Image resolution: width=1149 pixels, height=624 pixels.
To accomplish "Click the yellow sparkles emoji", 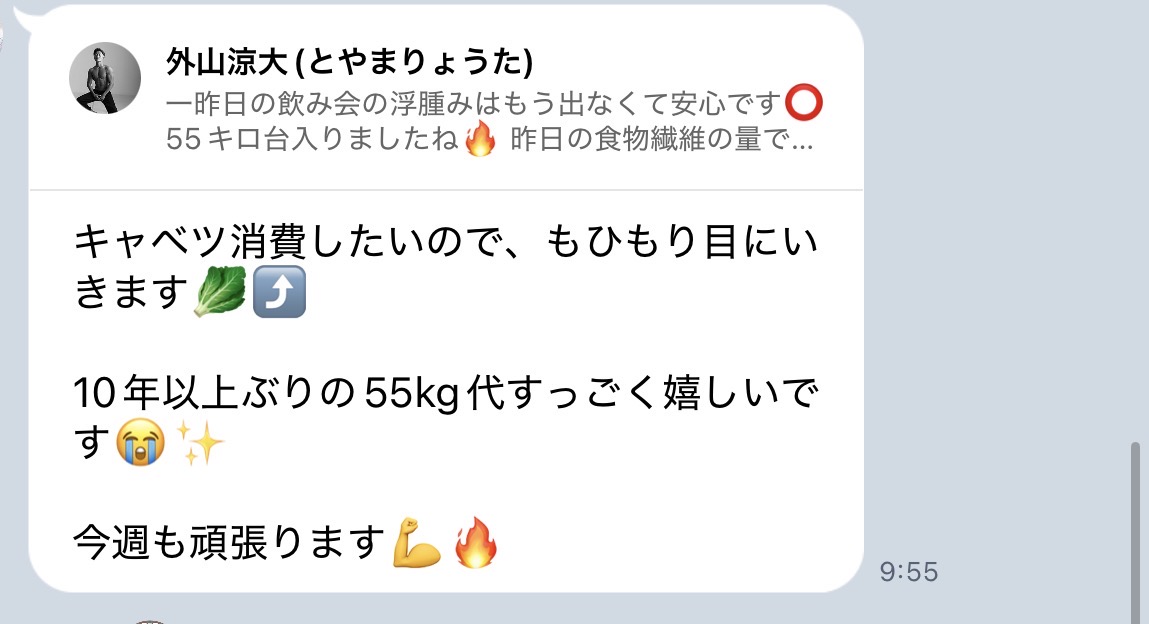I will [200, 442].
